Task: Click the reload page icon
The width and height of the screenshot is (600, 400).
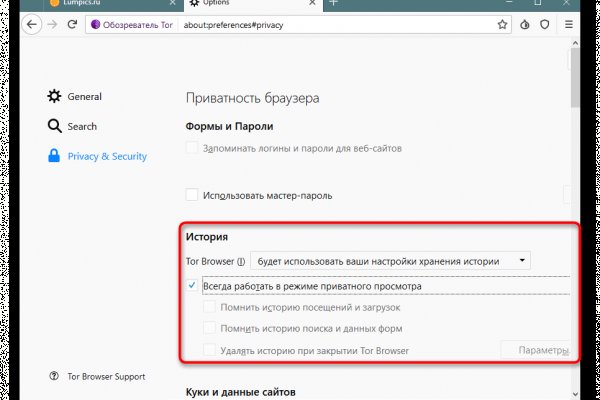Action: (72, 28)
